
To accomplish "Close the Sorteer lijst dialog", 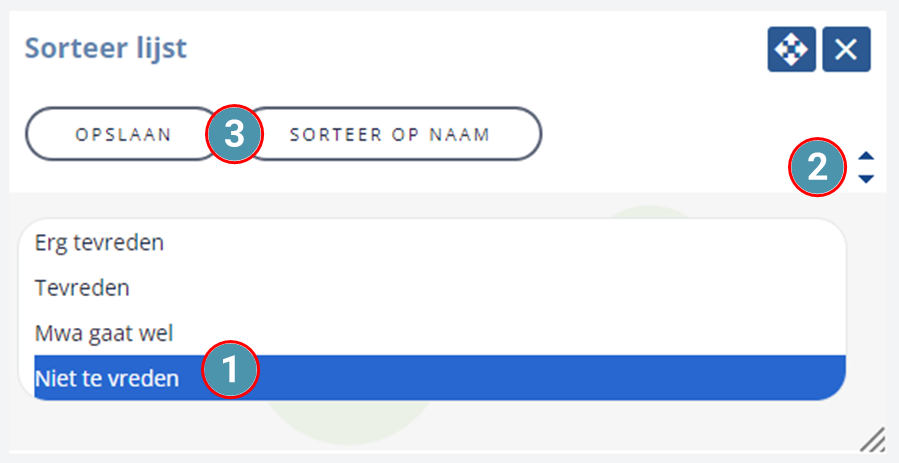I will click(x=846, y=49).
